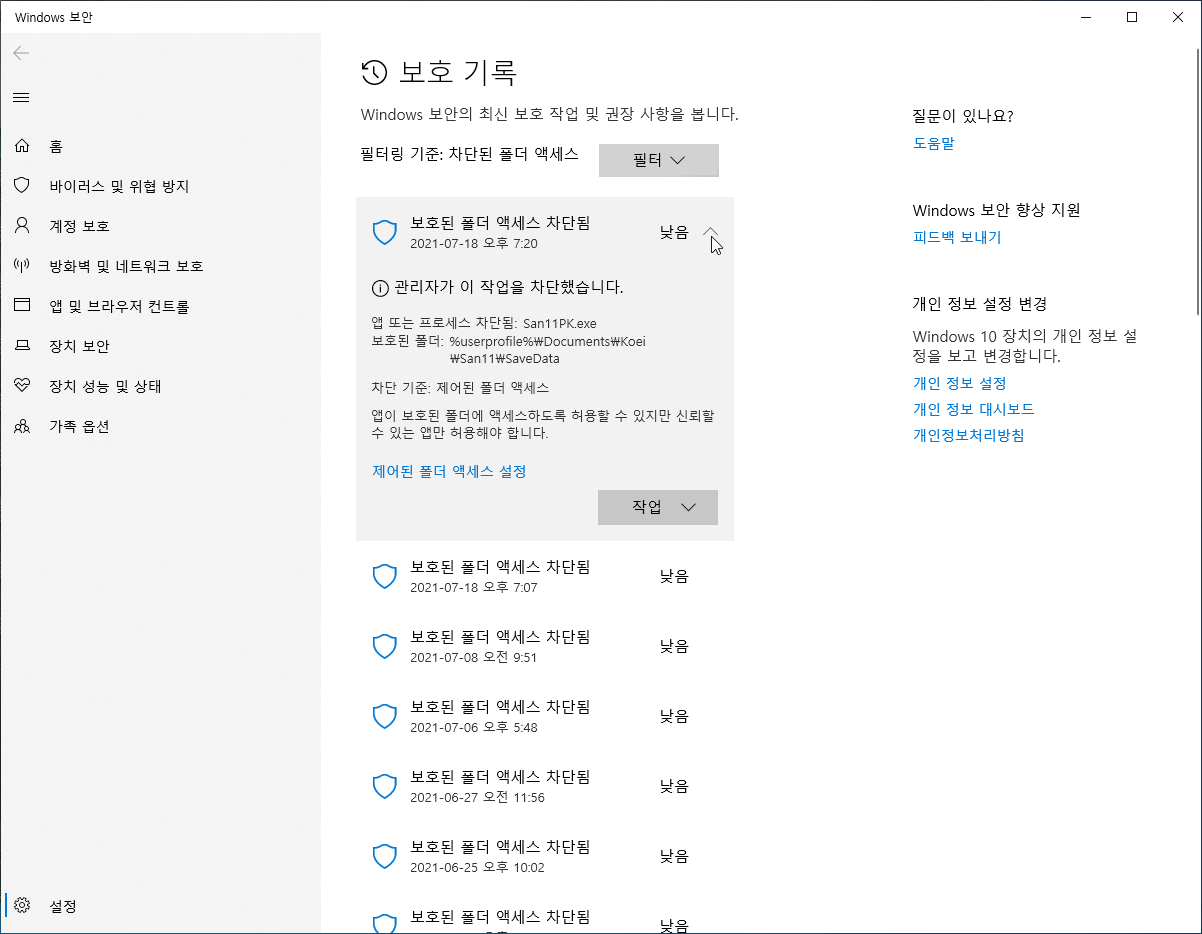
Task: Expand the 2021-06-27 오전 11:56 entry
Action: click(545, 786)
